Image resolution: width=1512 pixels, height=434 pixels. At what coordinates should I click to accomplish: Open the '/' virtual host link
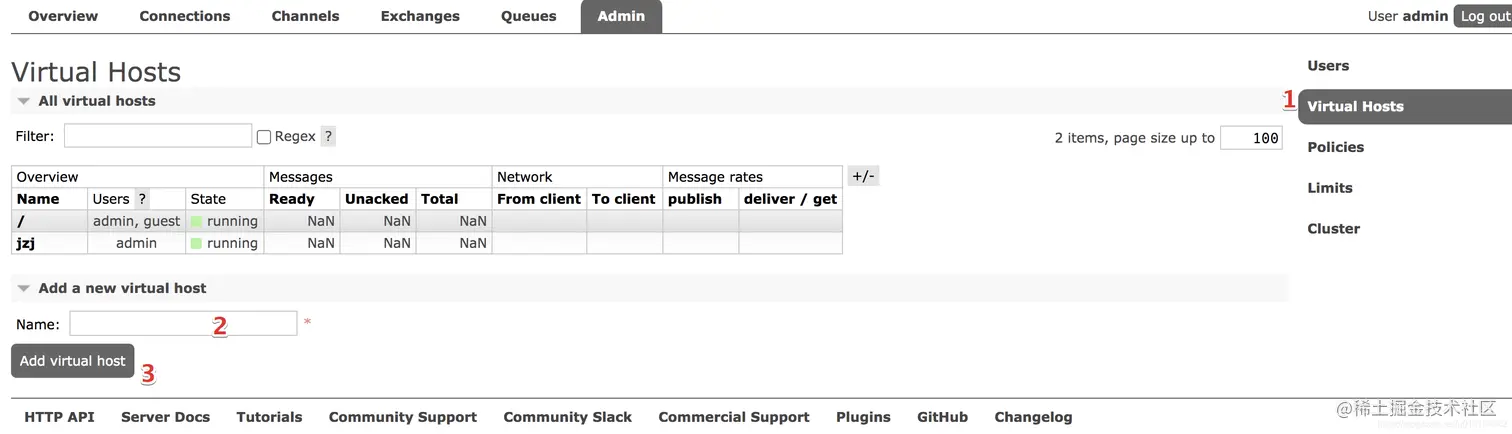coord(20,221)
